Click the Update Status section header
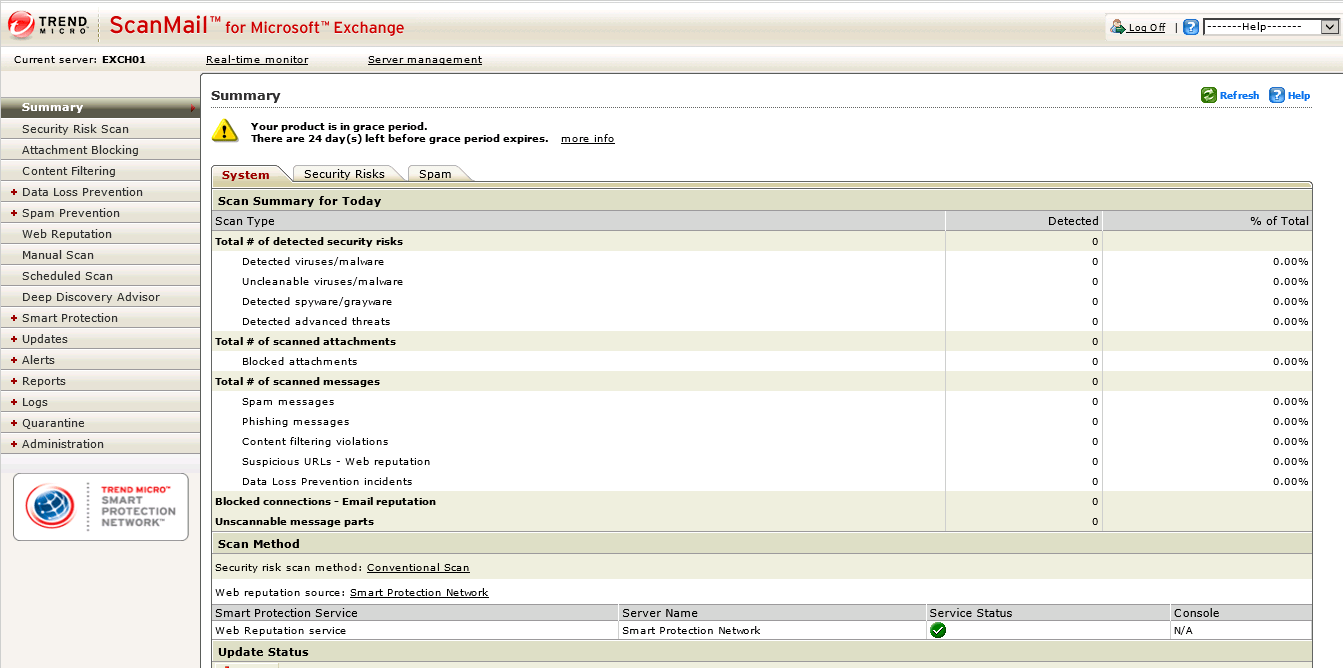Viewport: 1343px width, 668px height. tap(762, 652)
